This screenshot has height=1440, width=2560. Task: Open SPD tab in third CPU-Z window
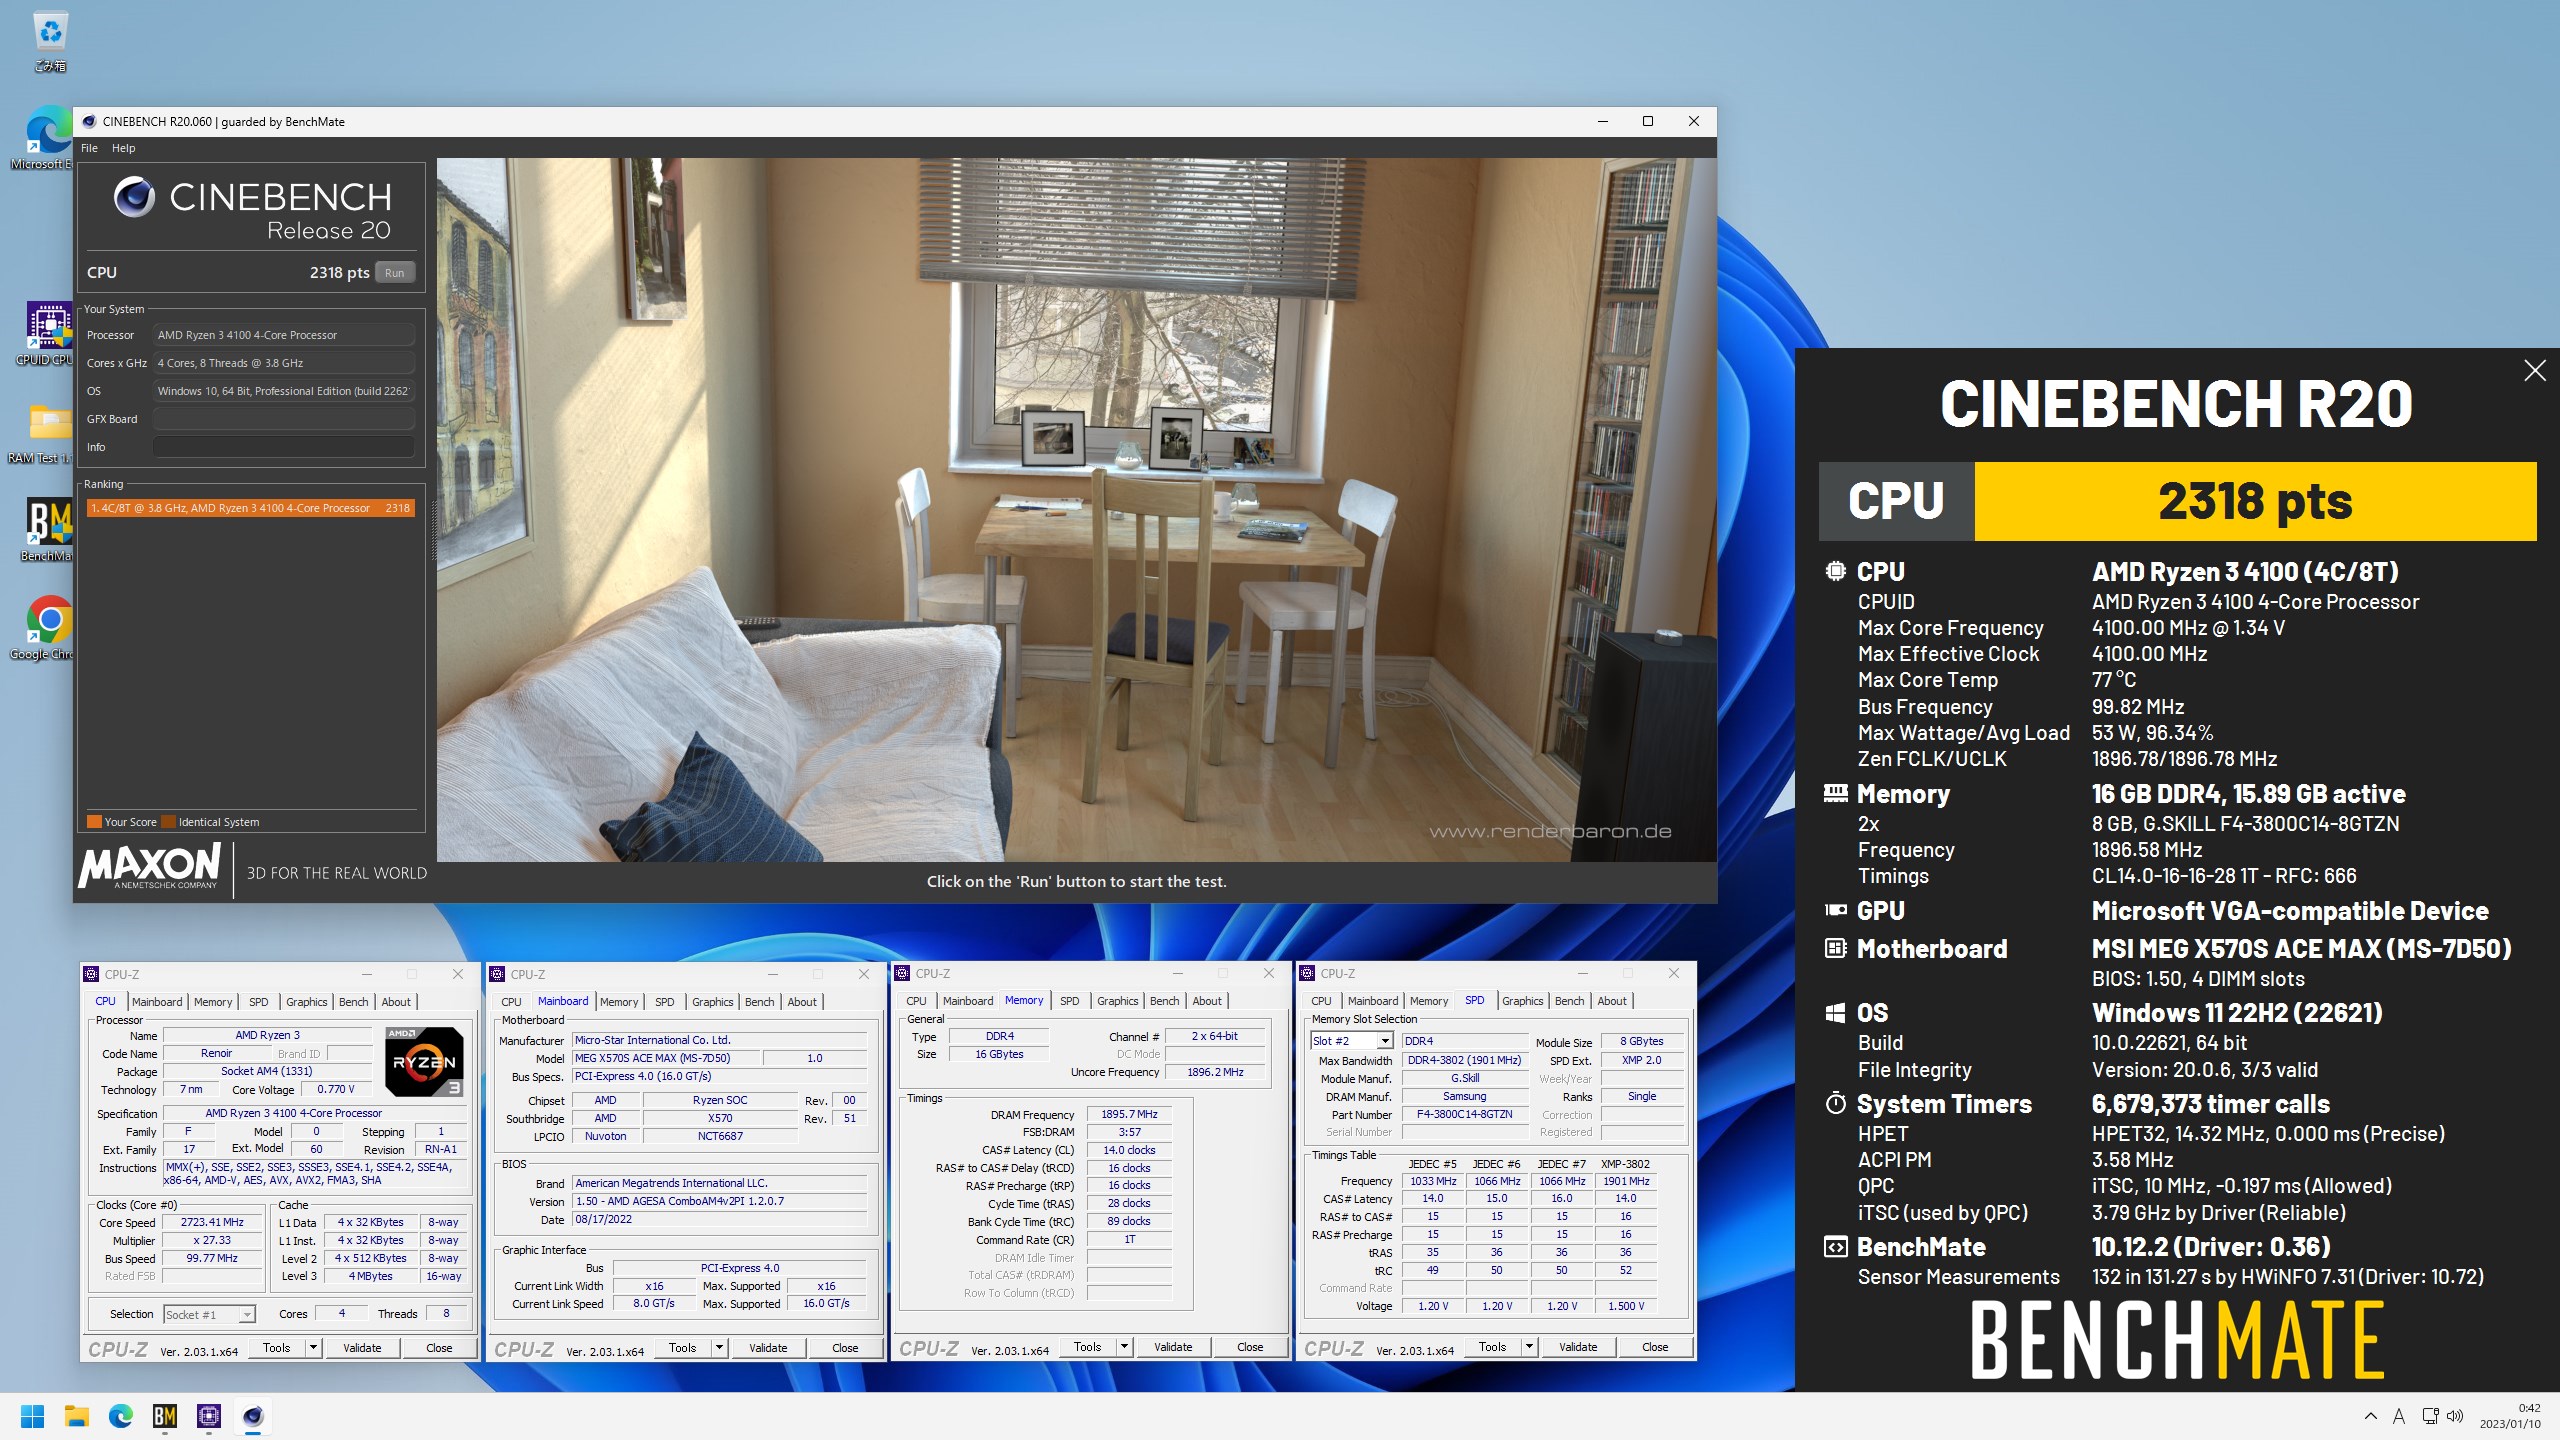point(1070,1001)
